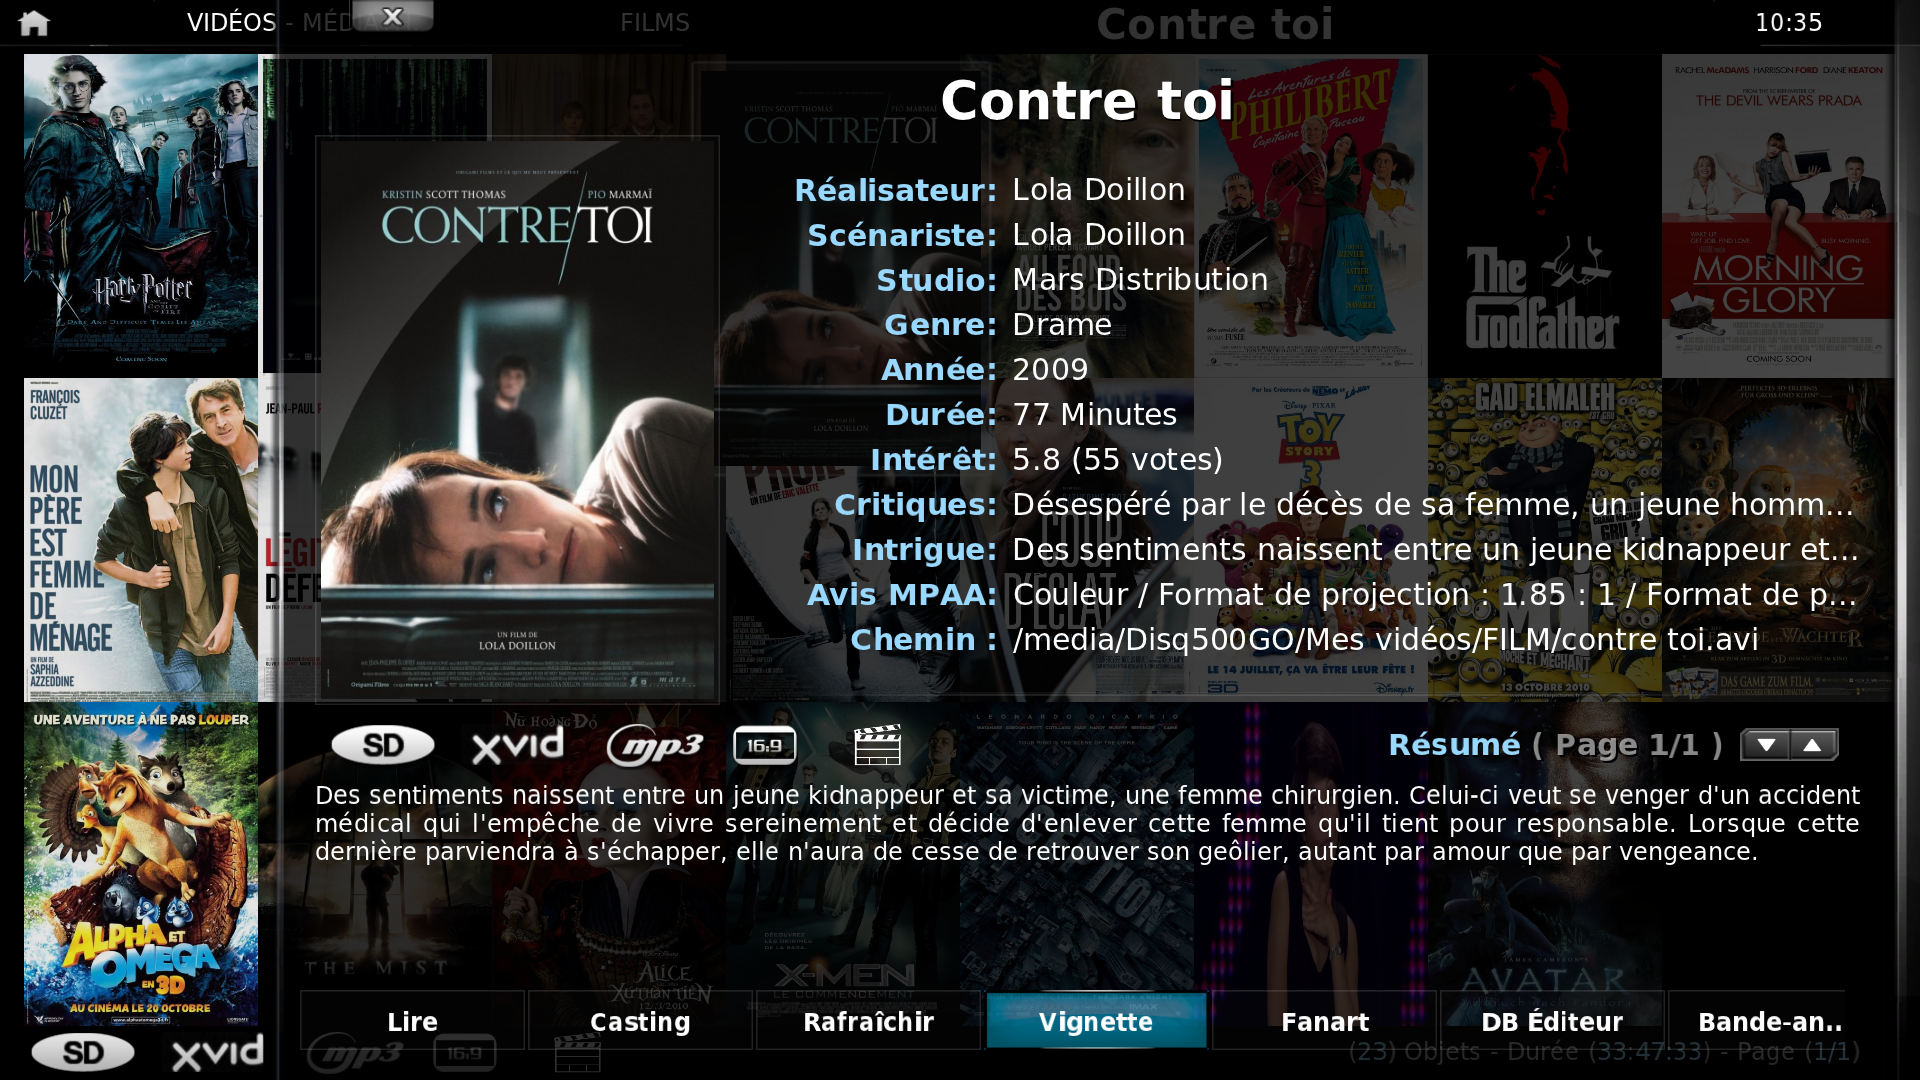This screenshot has width=1920, height=1080.
Task: Page down the Résumé text
Action: (1766, 745)
